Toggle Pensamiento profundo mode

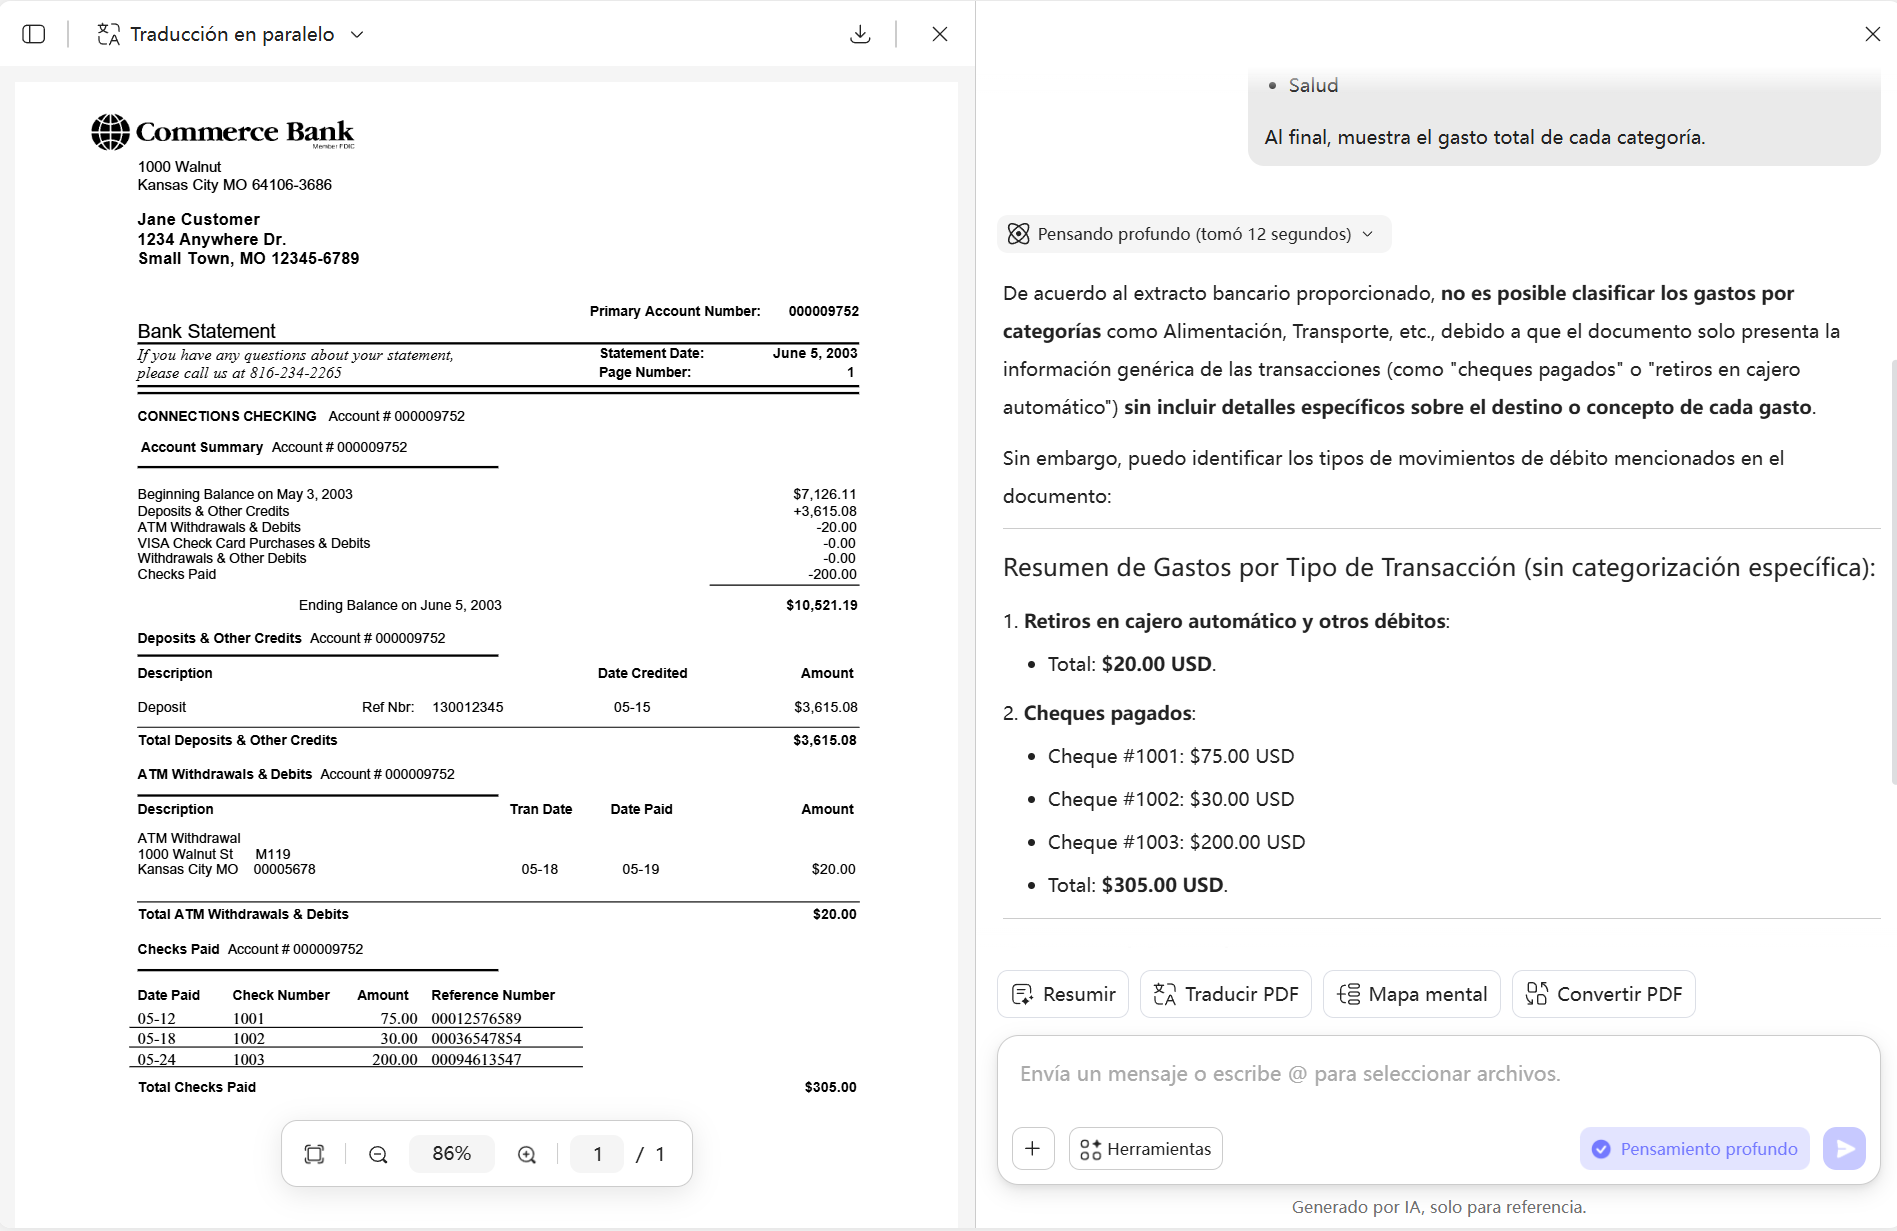click(x=1695, y=1148)
